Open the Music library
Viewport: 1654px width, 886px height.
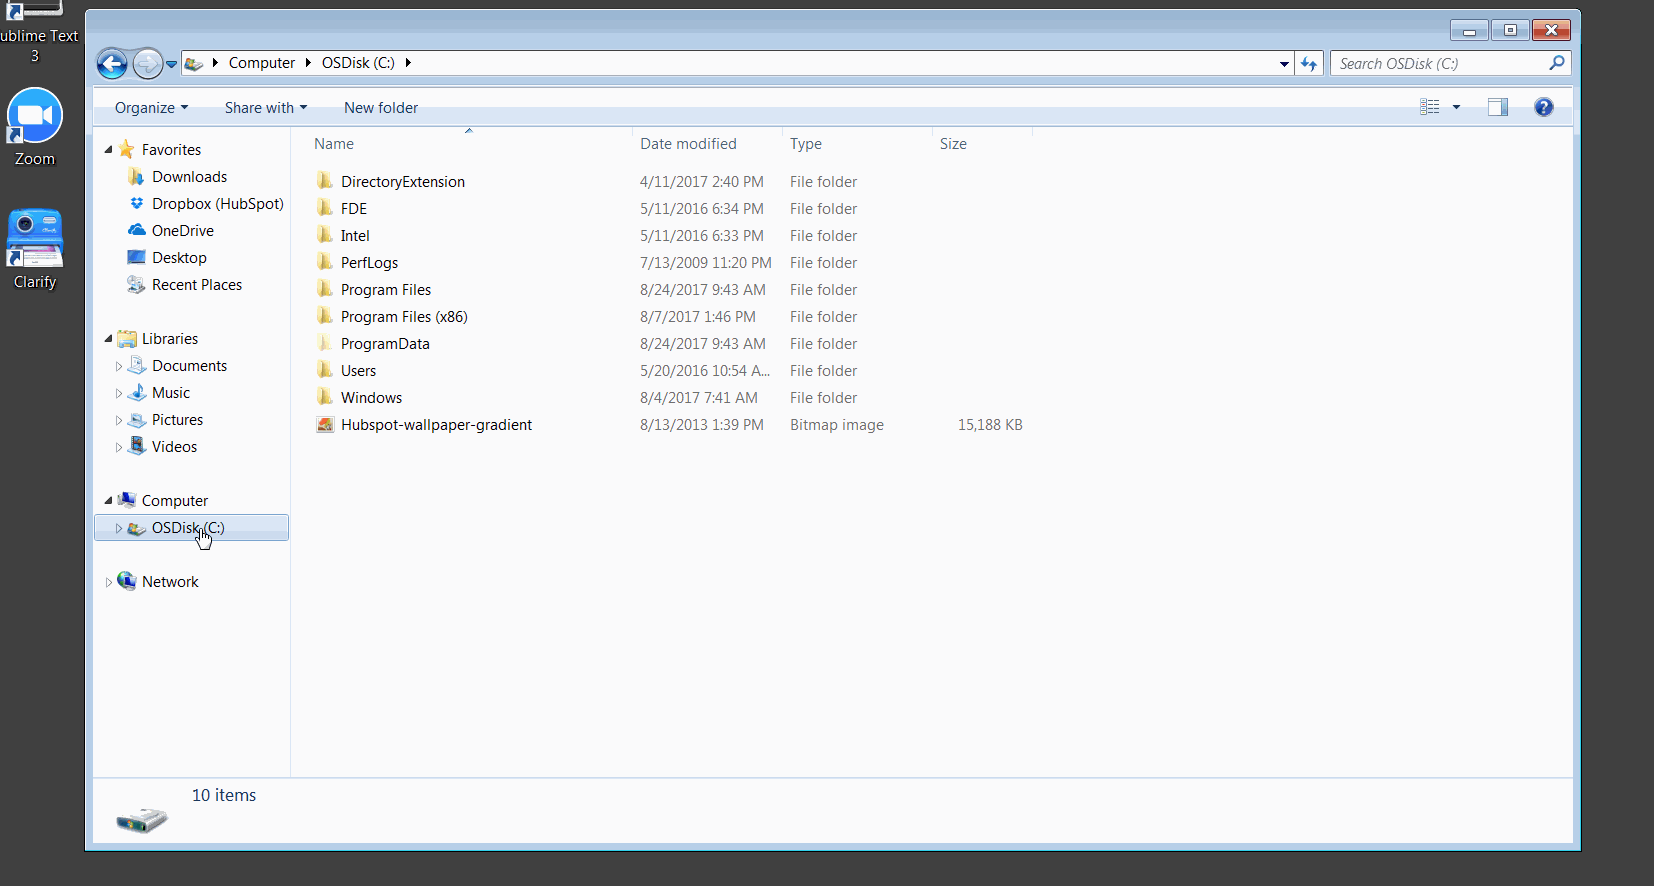pyautogui.click(x=170, y=393)
